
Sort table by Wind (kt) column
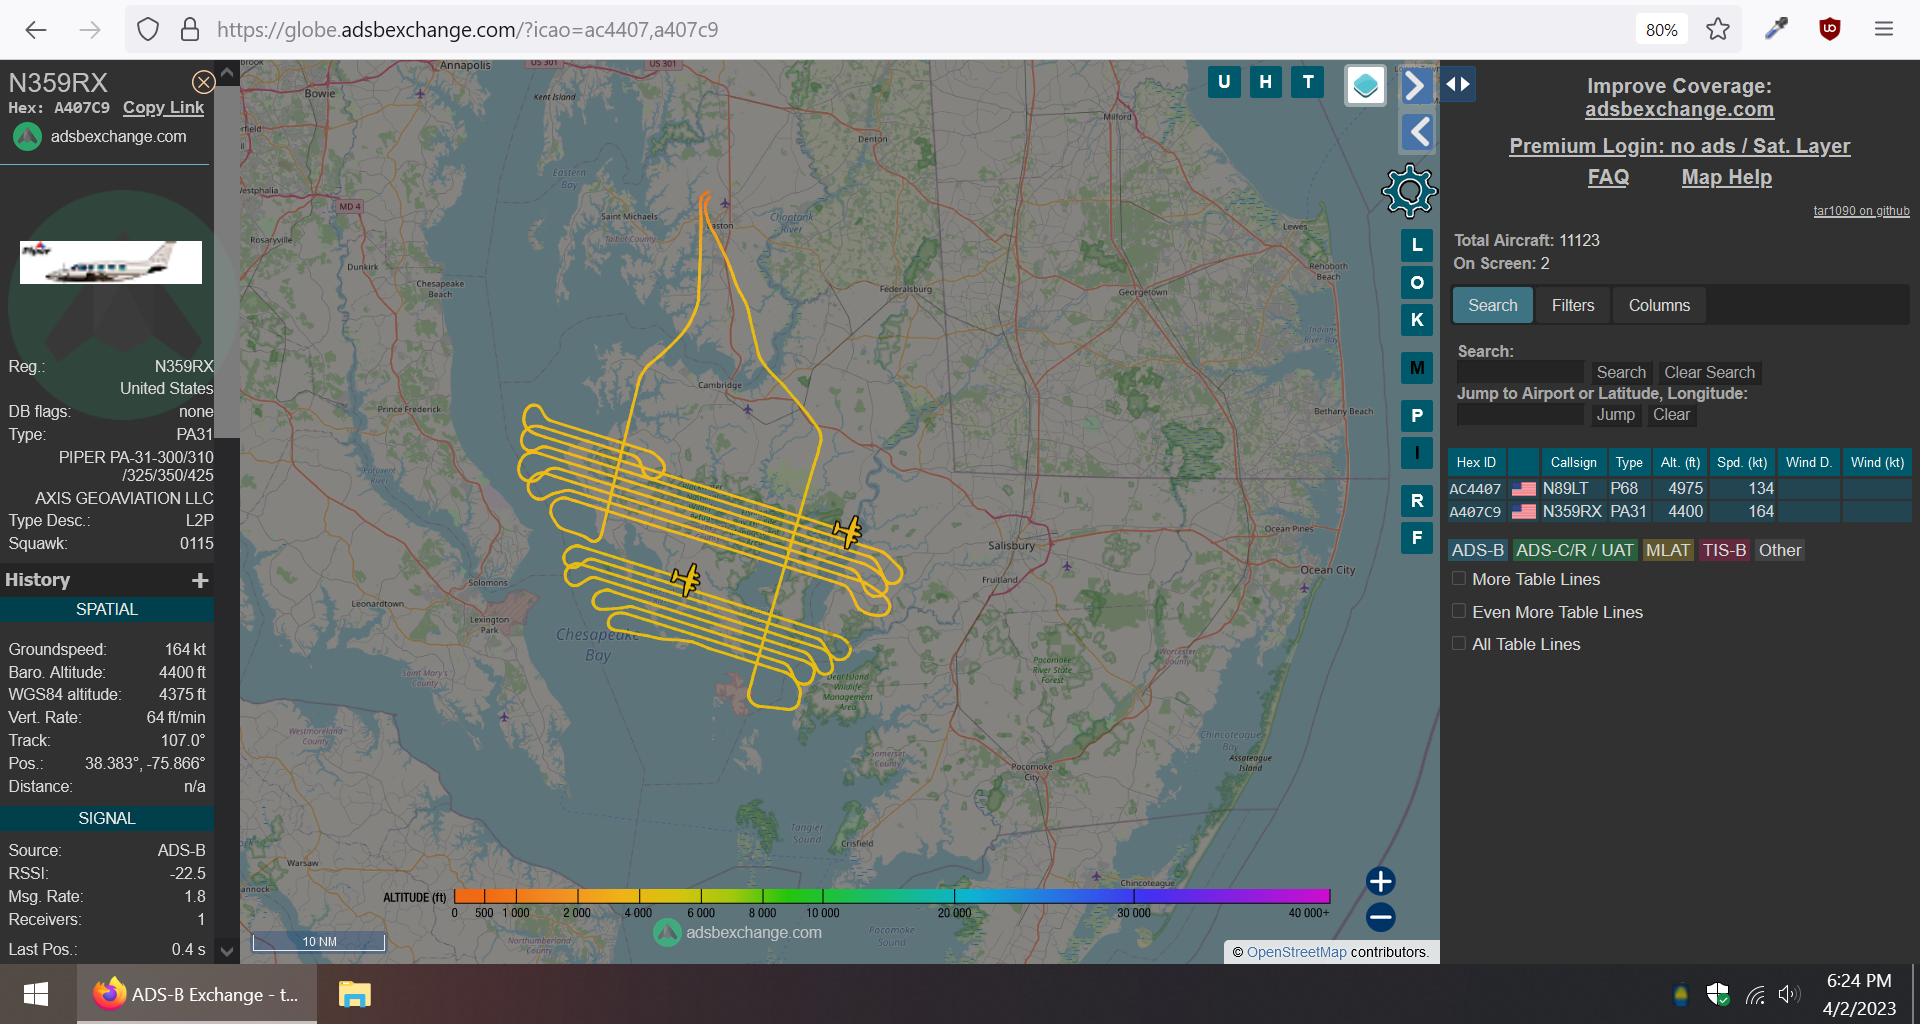(1876, 462)
